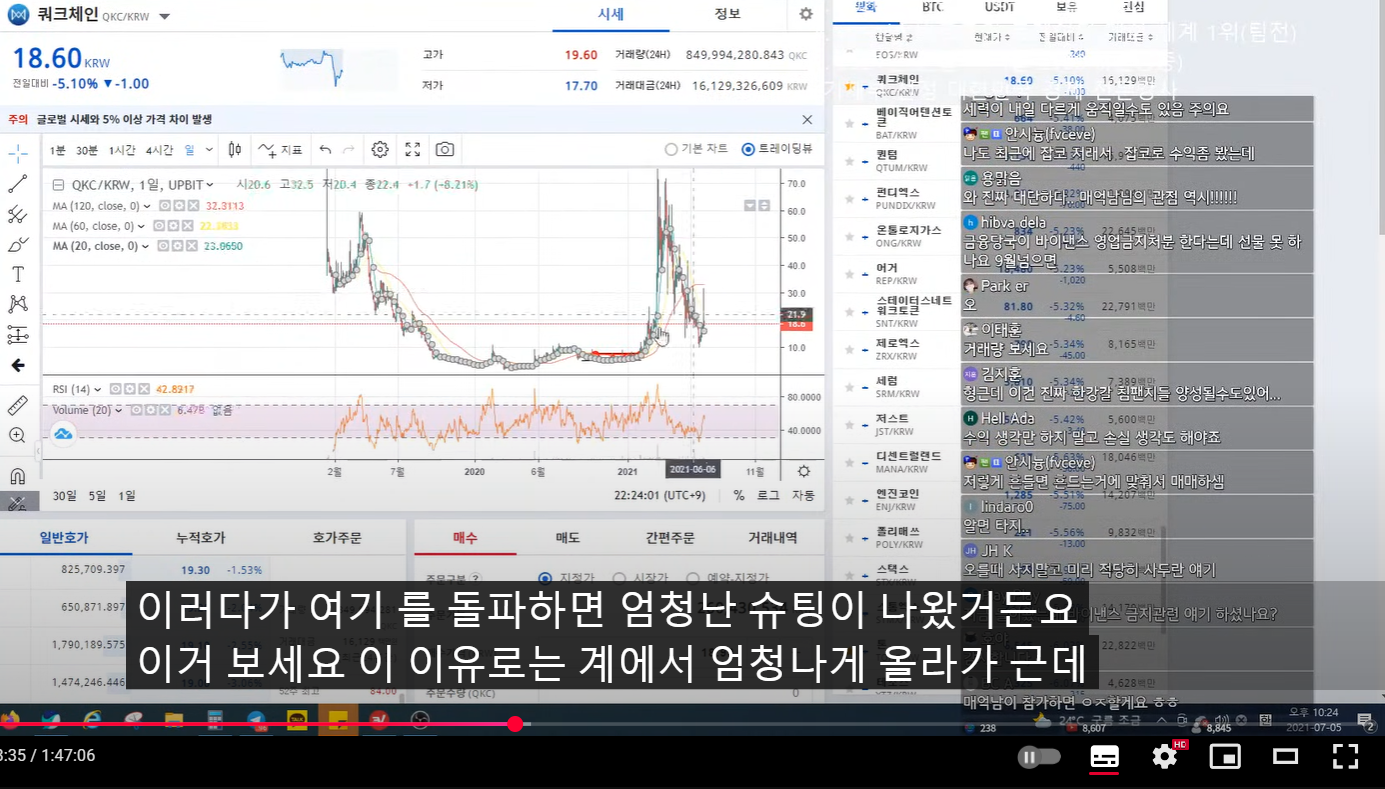Select the ruler measure tool
This screenshot has height=789, width=1385.
[x=18, y=405]
